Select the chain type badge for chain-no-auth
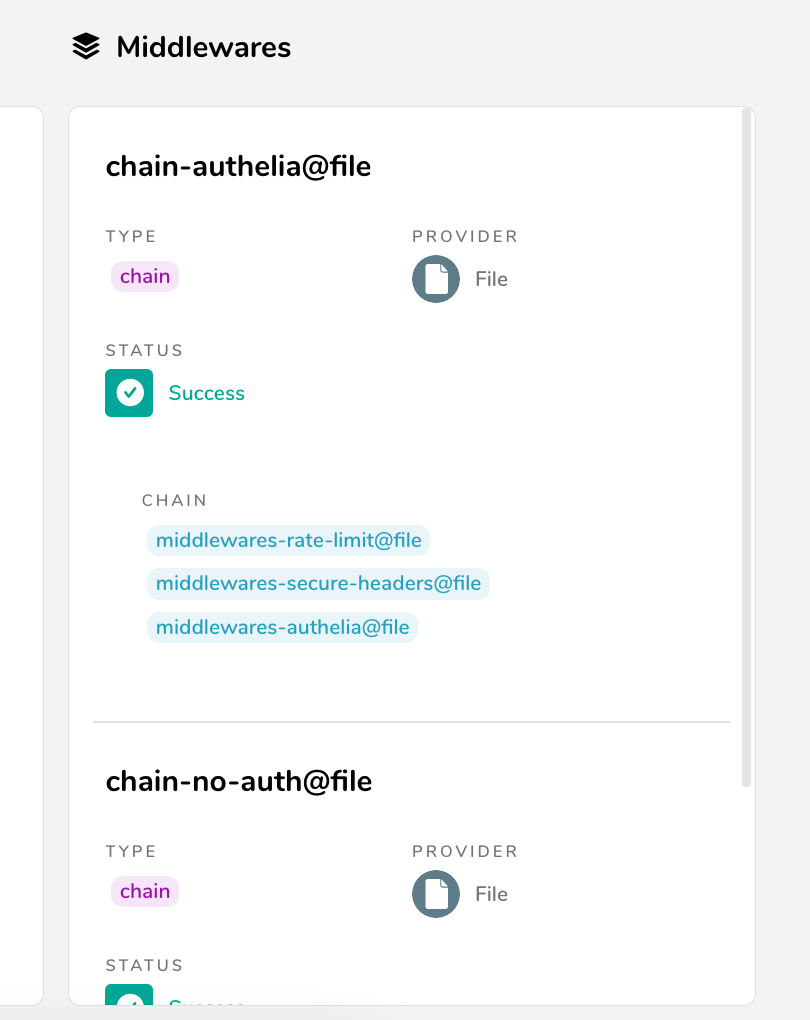810x1020 pixels. 144,891
